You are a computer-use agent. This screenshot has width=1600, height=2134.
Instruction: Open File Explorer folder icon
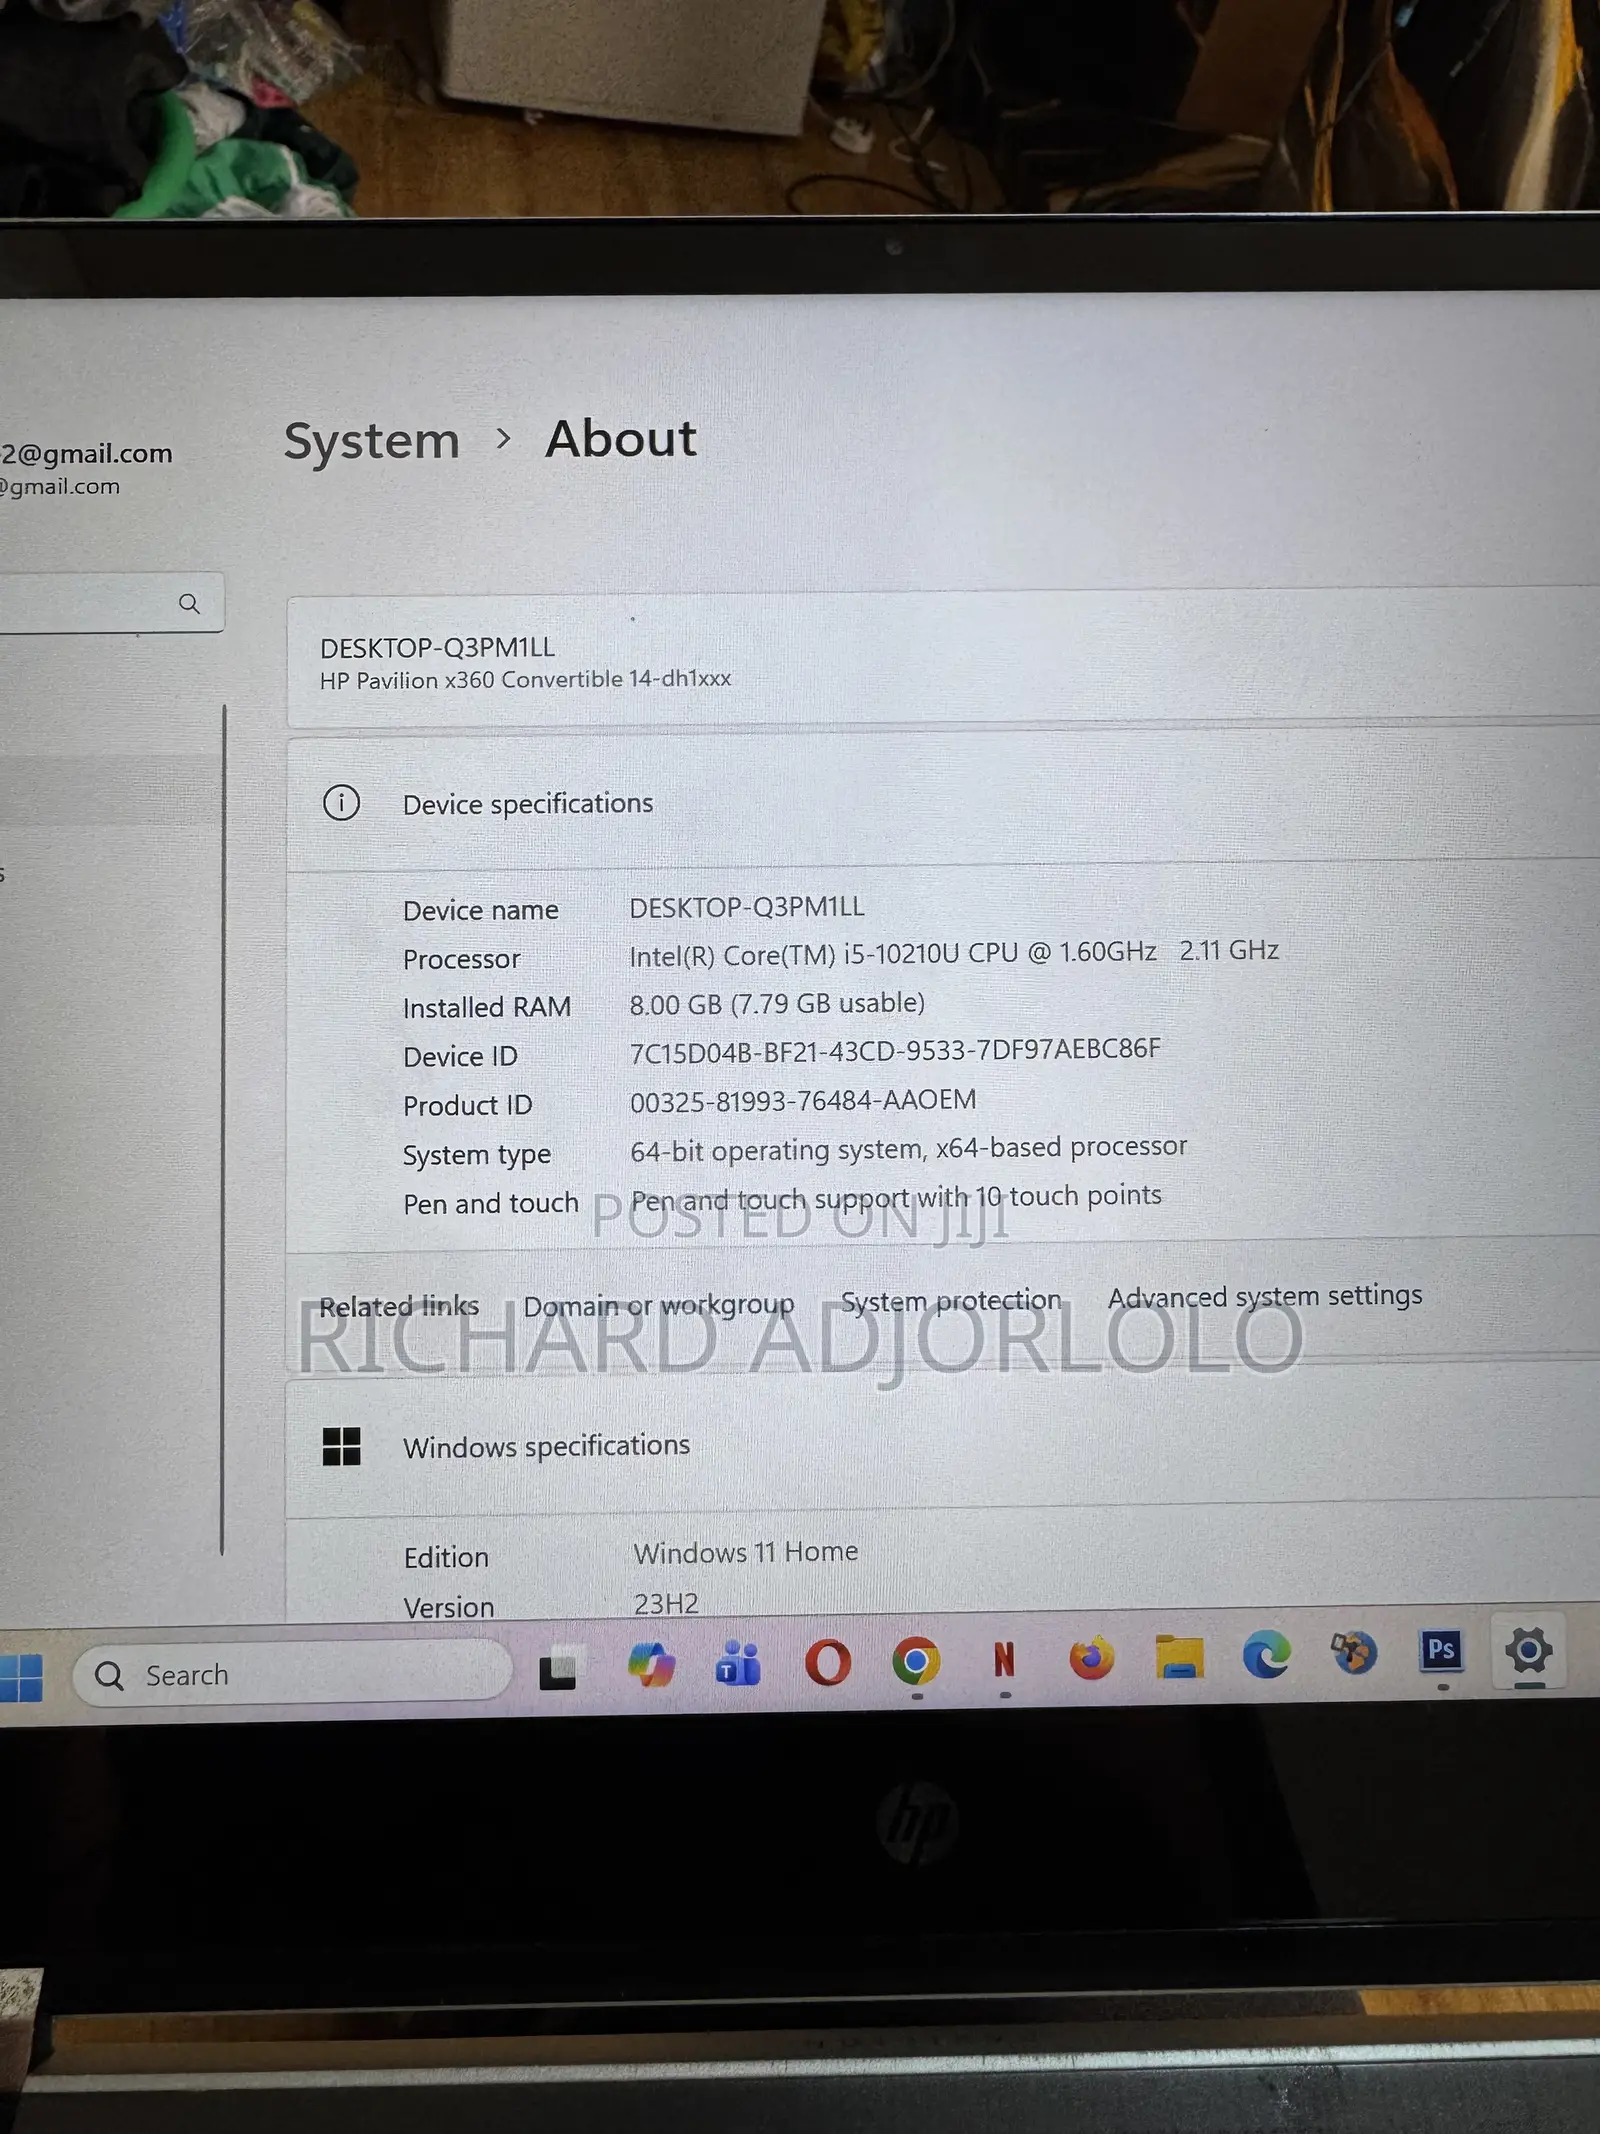(1179, 1656)
